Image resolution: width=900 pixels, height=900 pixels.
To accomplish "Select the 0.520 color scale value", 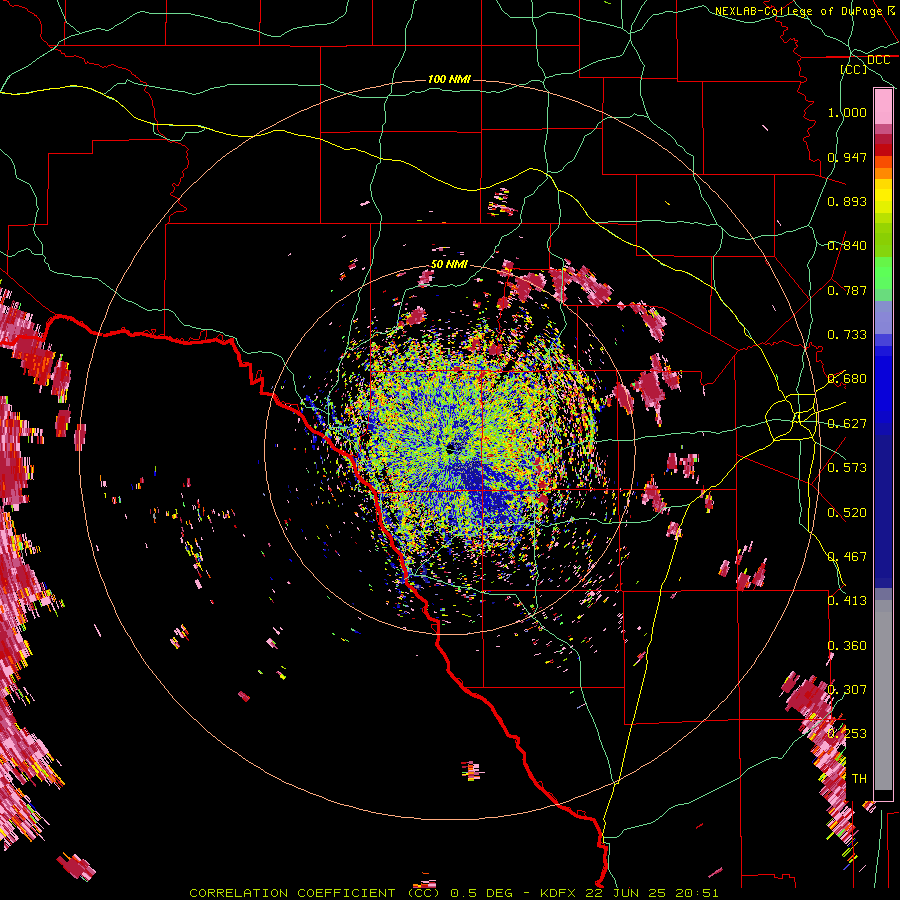I will point(847,513).
